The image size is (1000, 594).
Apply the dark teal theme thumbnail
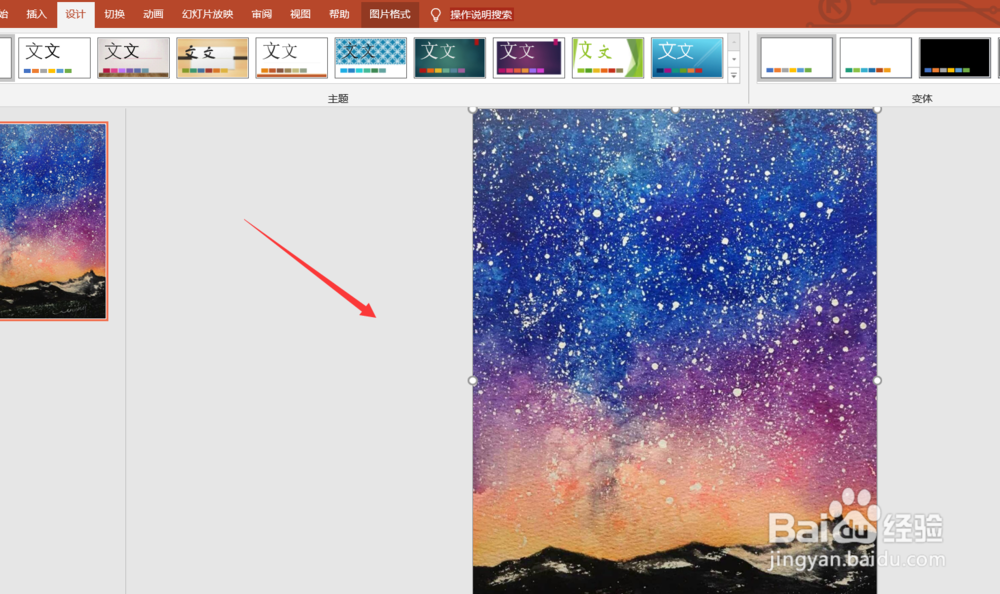450,57
